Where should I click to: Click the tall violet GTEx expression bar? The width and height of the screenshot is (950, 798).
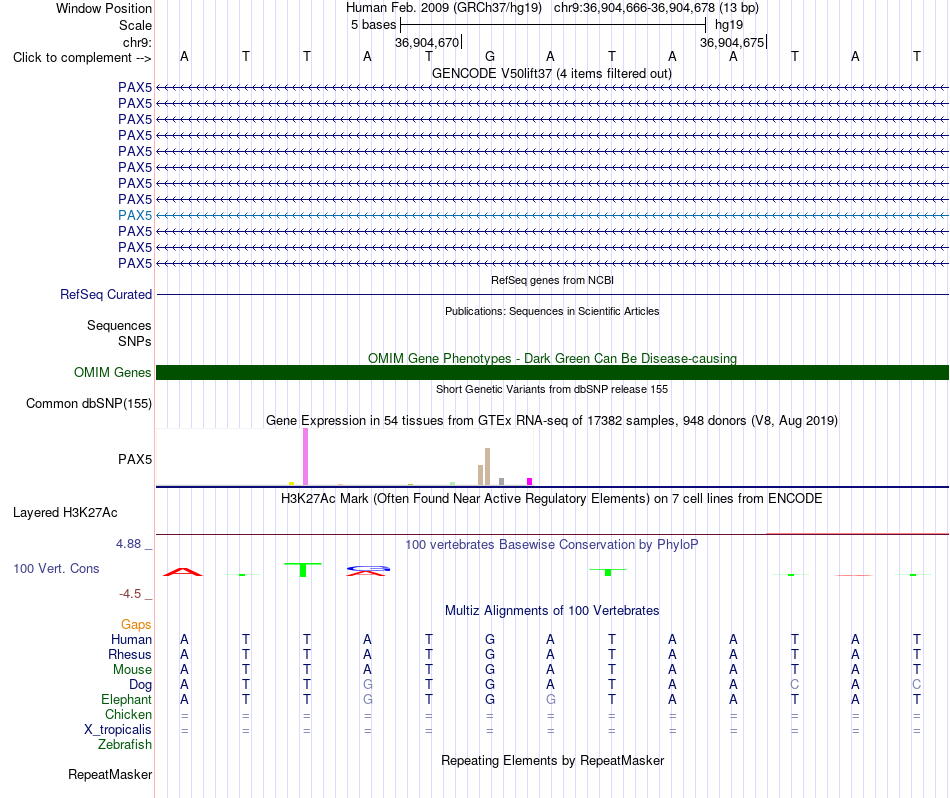coord(305,457)
